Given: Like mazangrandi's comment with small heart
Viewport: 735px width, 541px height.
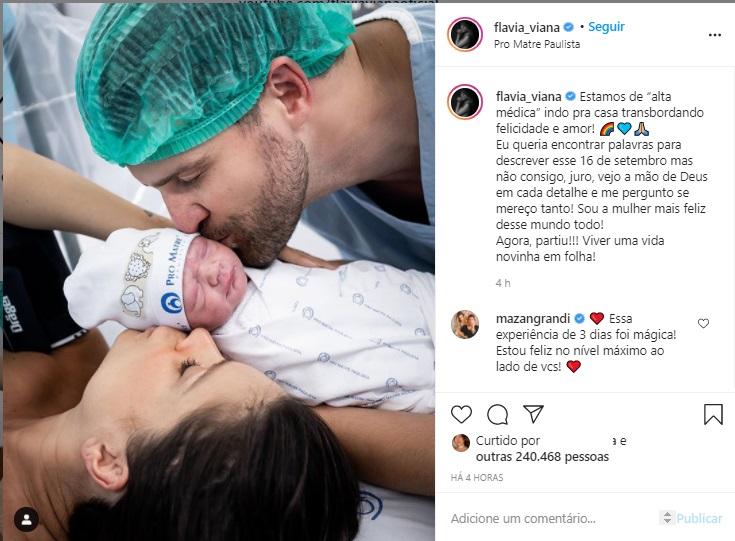Looking at the screenshot, I should (x=703, y=323).
